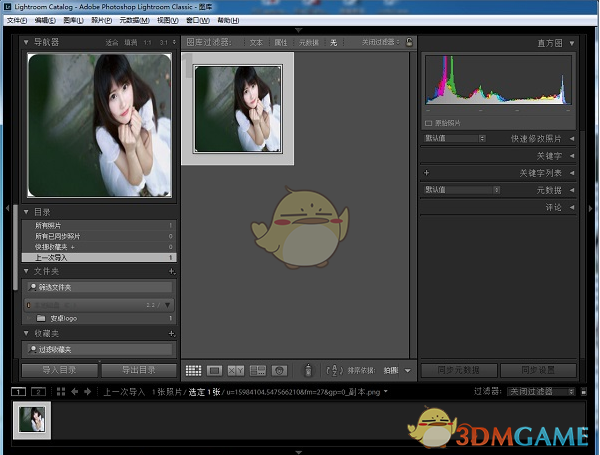Switch to grid view icon
The height and width of the screenshot is (455, 600).
point(193,371)
